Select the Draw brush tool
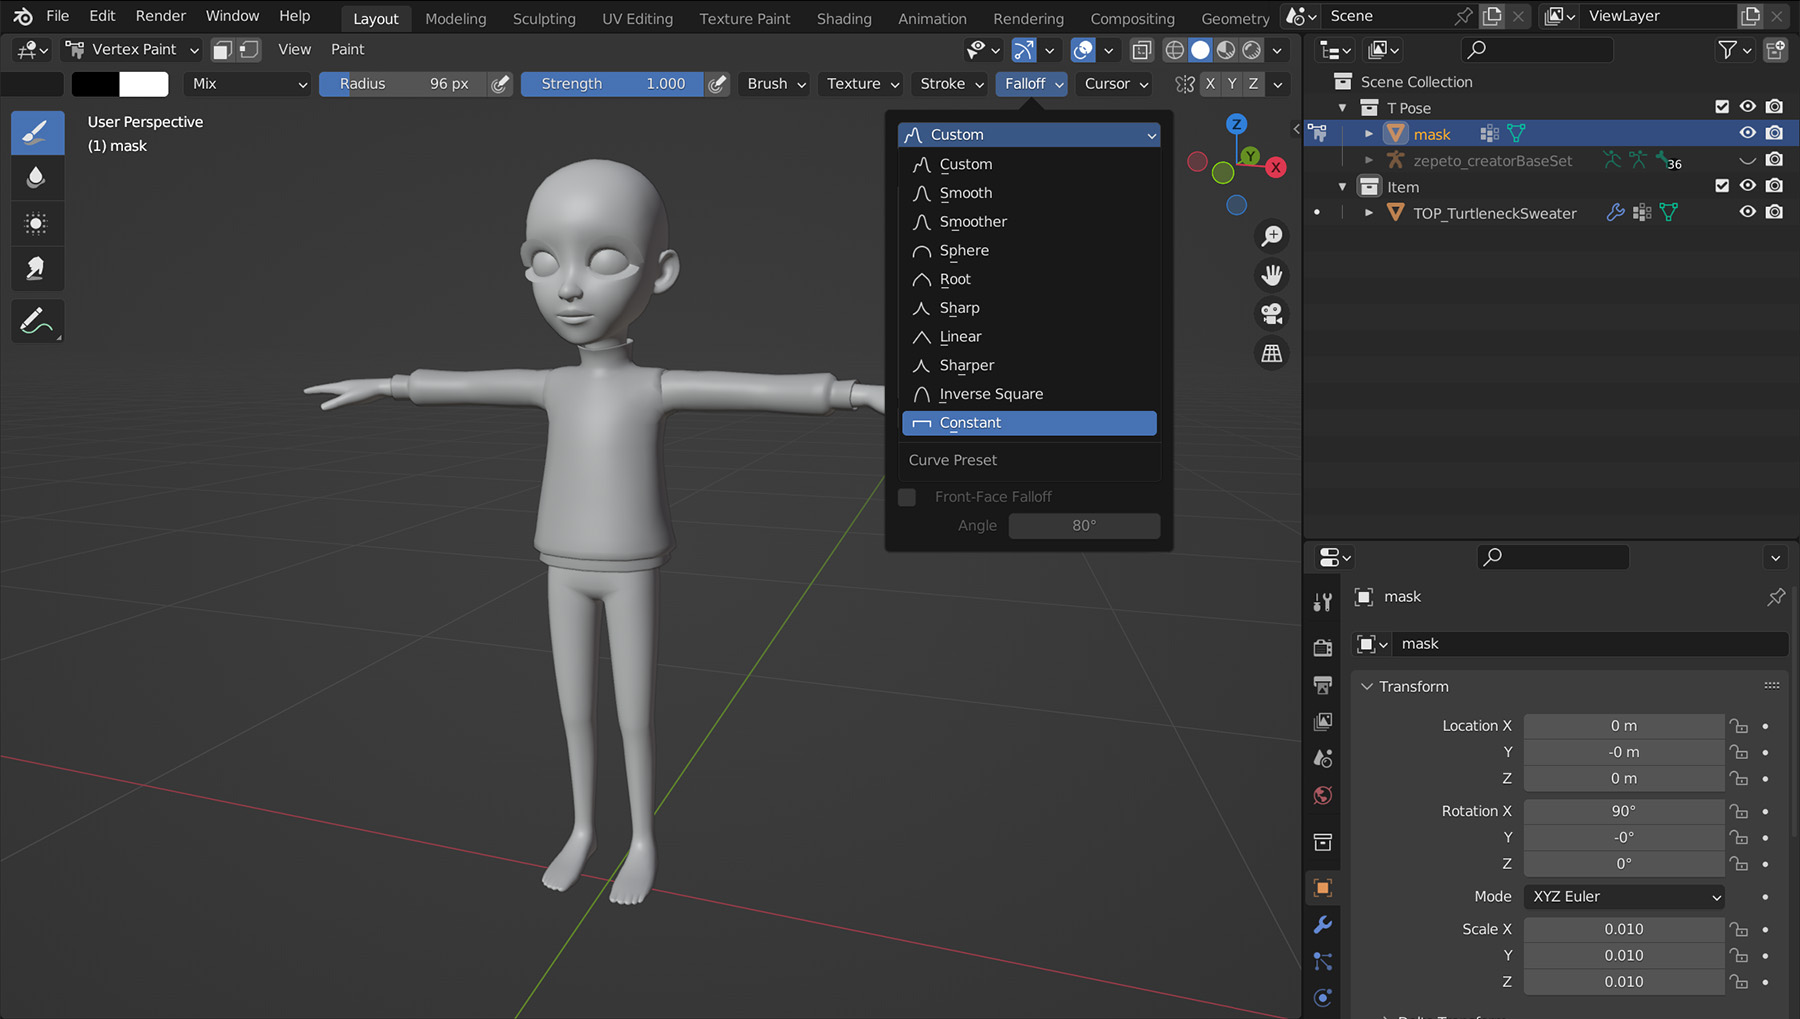 point(36,132)
